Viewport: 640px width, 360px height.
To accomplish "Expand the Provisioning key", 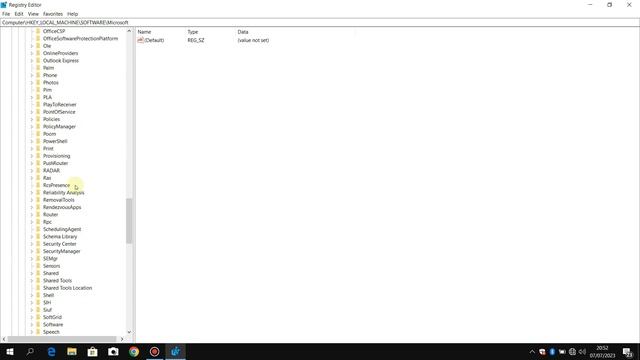I will [x=32, y=156].
